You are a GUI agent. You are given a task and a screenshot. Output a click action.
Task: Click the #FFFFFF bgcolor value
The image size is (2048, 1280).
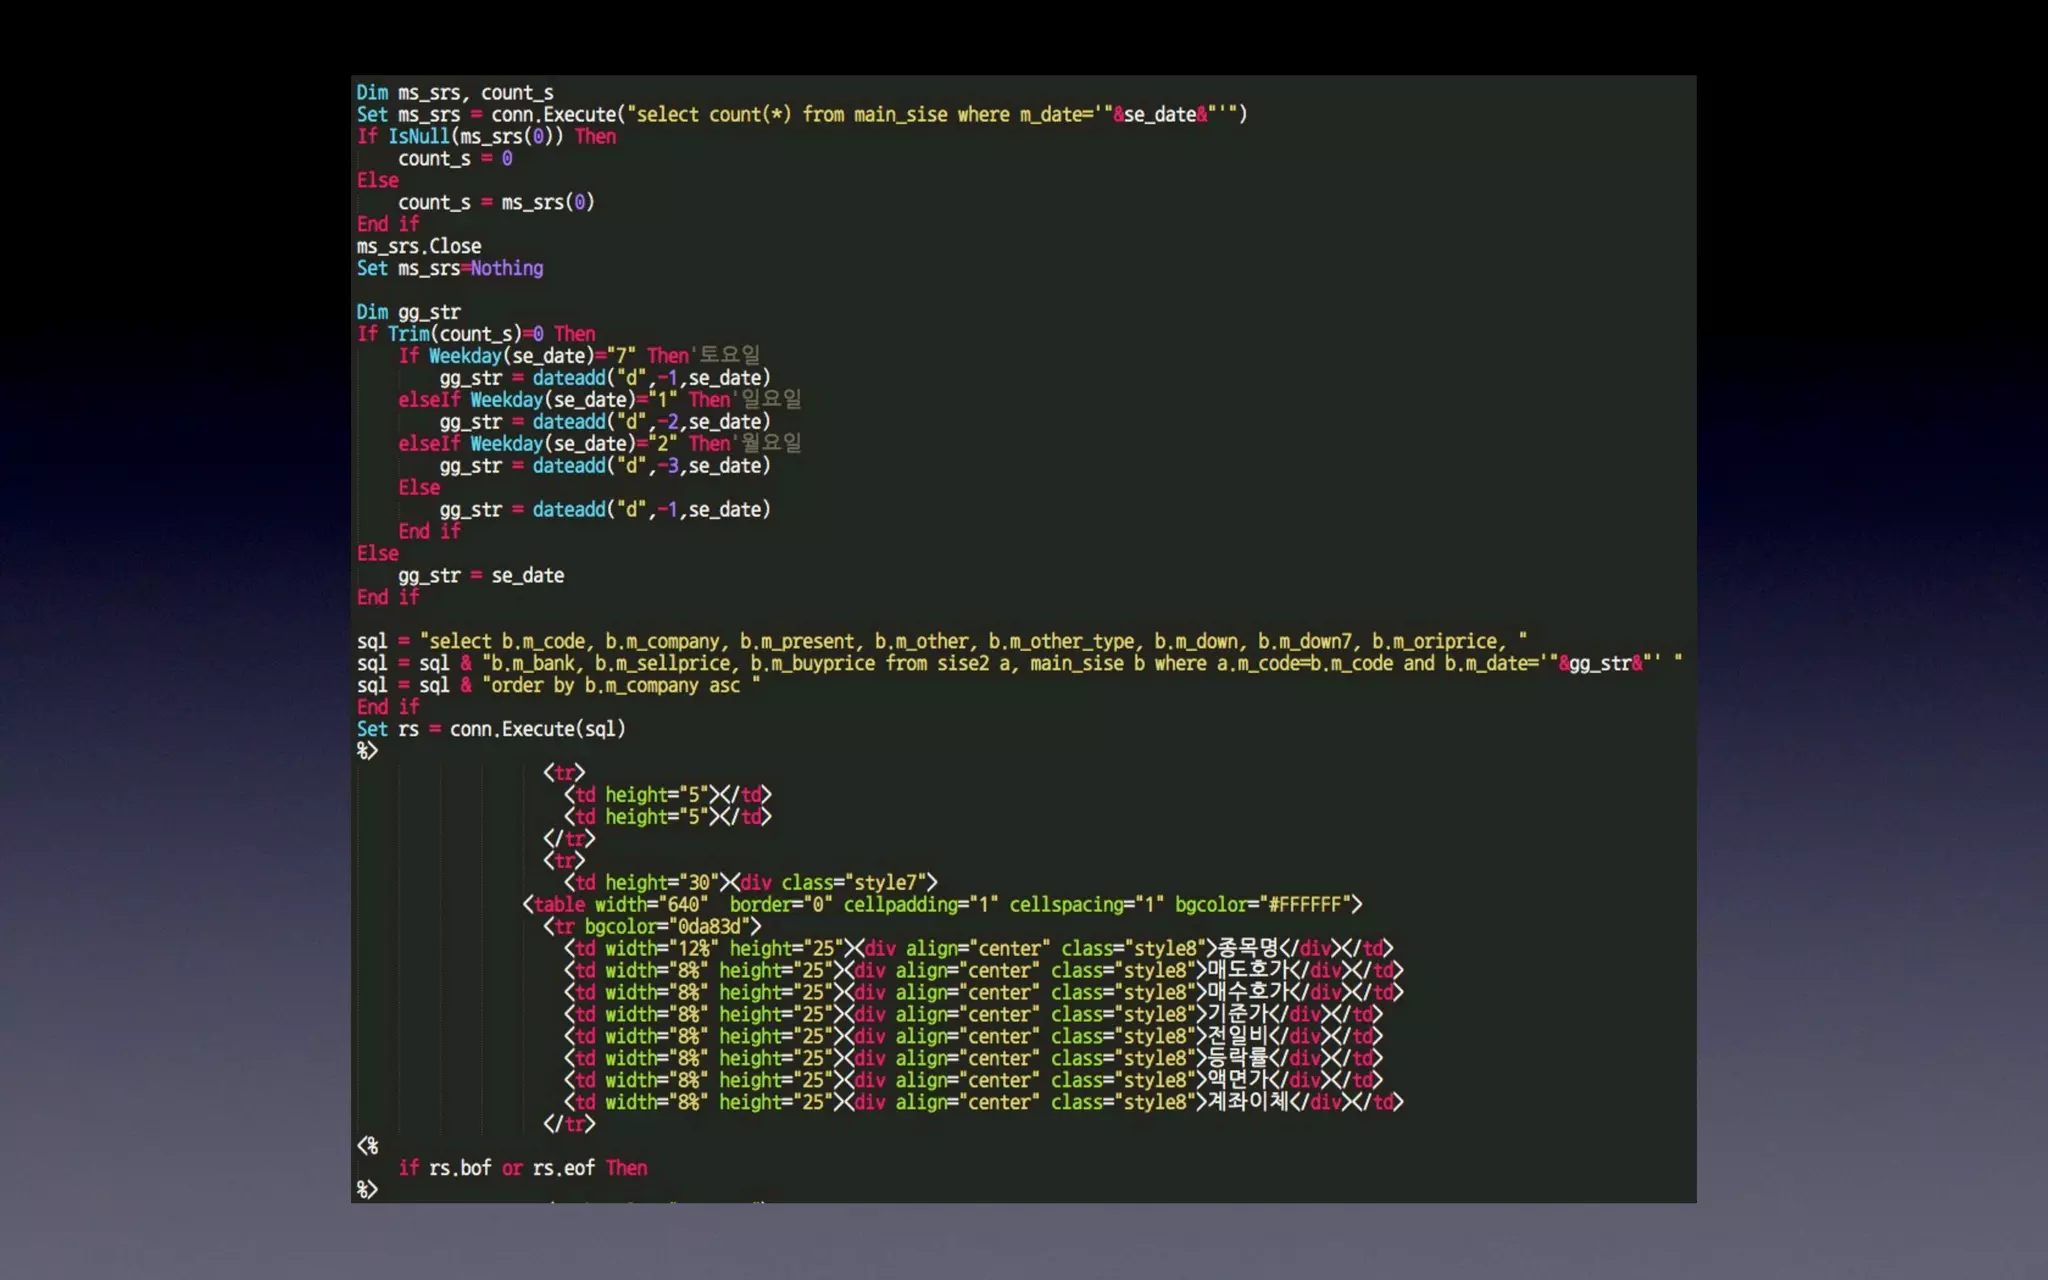click(1304, 905)
